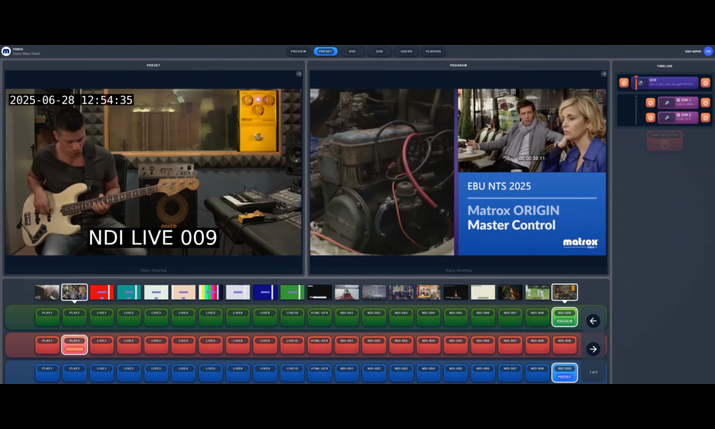Click the green source thumbnail above LIVE10
Image resolution: width=715 pixels, height=429 pixels.
point(292,292)
